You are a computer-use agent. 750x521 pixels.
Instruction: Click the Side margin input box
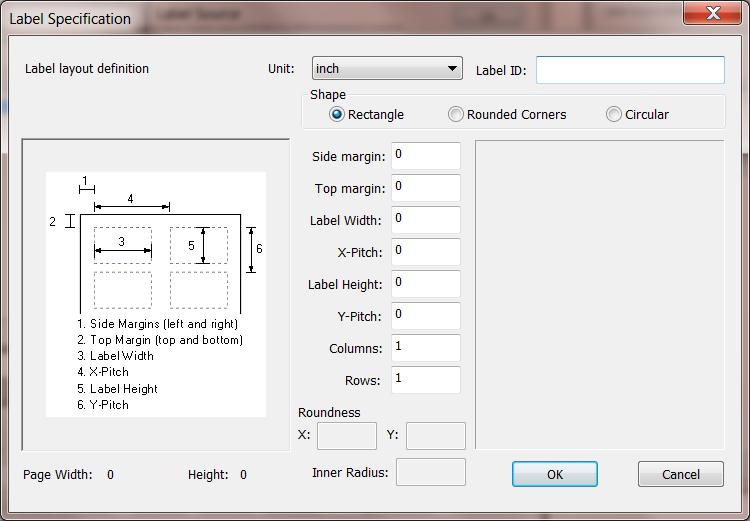(x=426, y=155)
